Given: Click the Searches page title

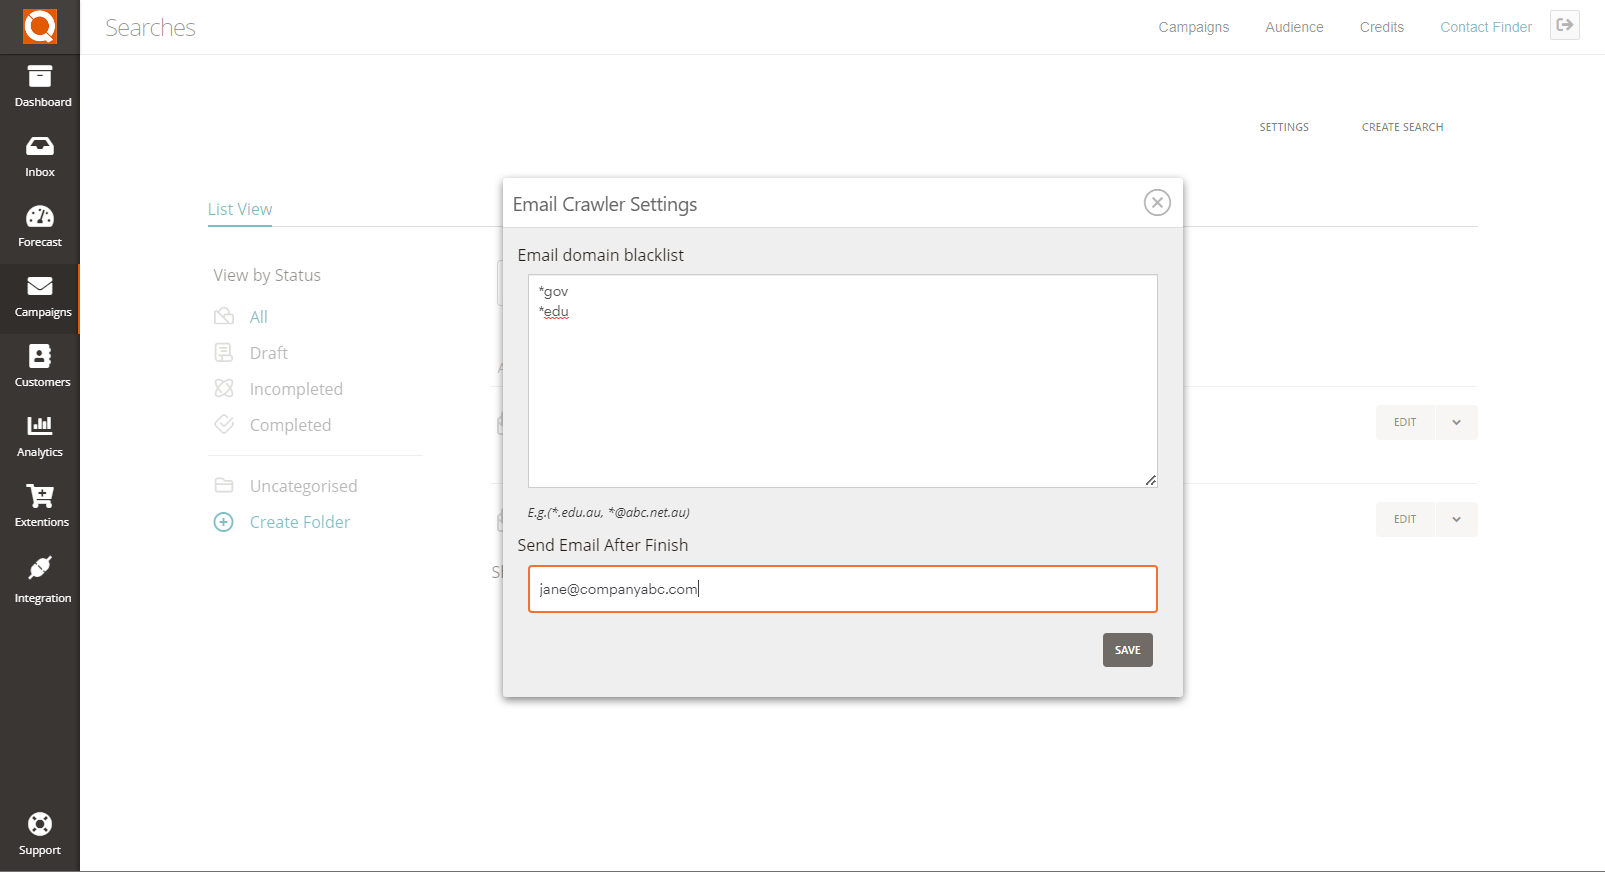Looking at the screenshot, I should pos(150,28).
